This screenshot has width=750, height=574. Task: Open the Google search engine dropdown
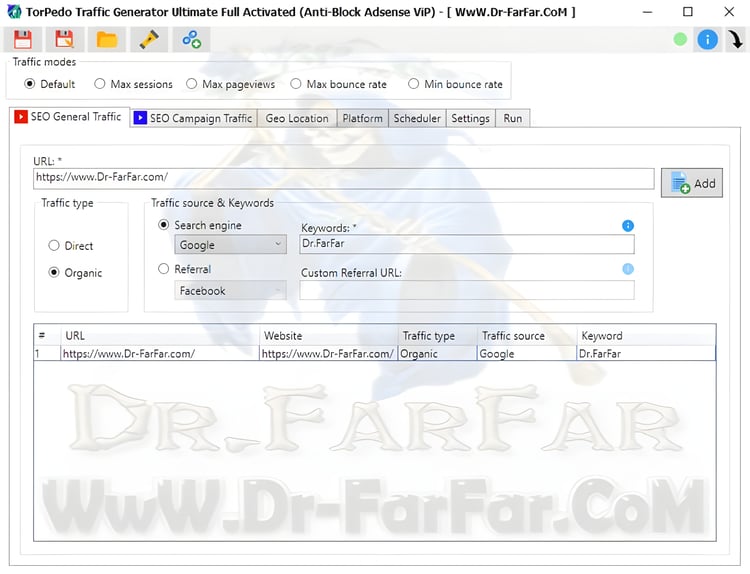[x=230, y=244]
